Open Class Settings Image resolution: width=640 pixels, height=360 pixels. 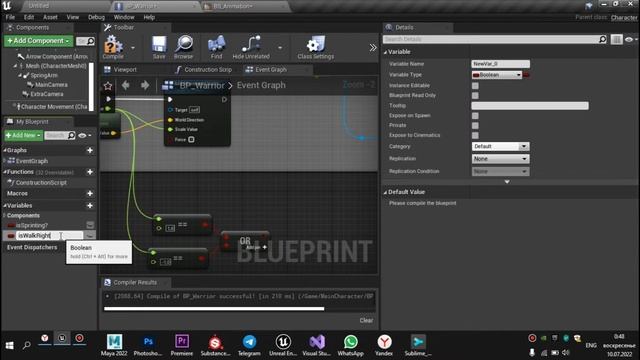[316, 47]
